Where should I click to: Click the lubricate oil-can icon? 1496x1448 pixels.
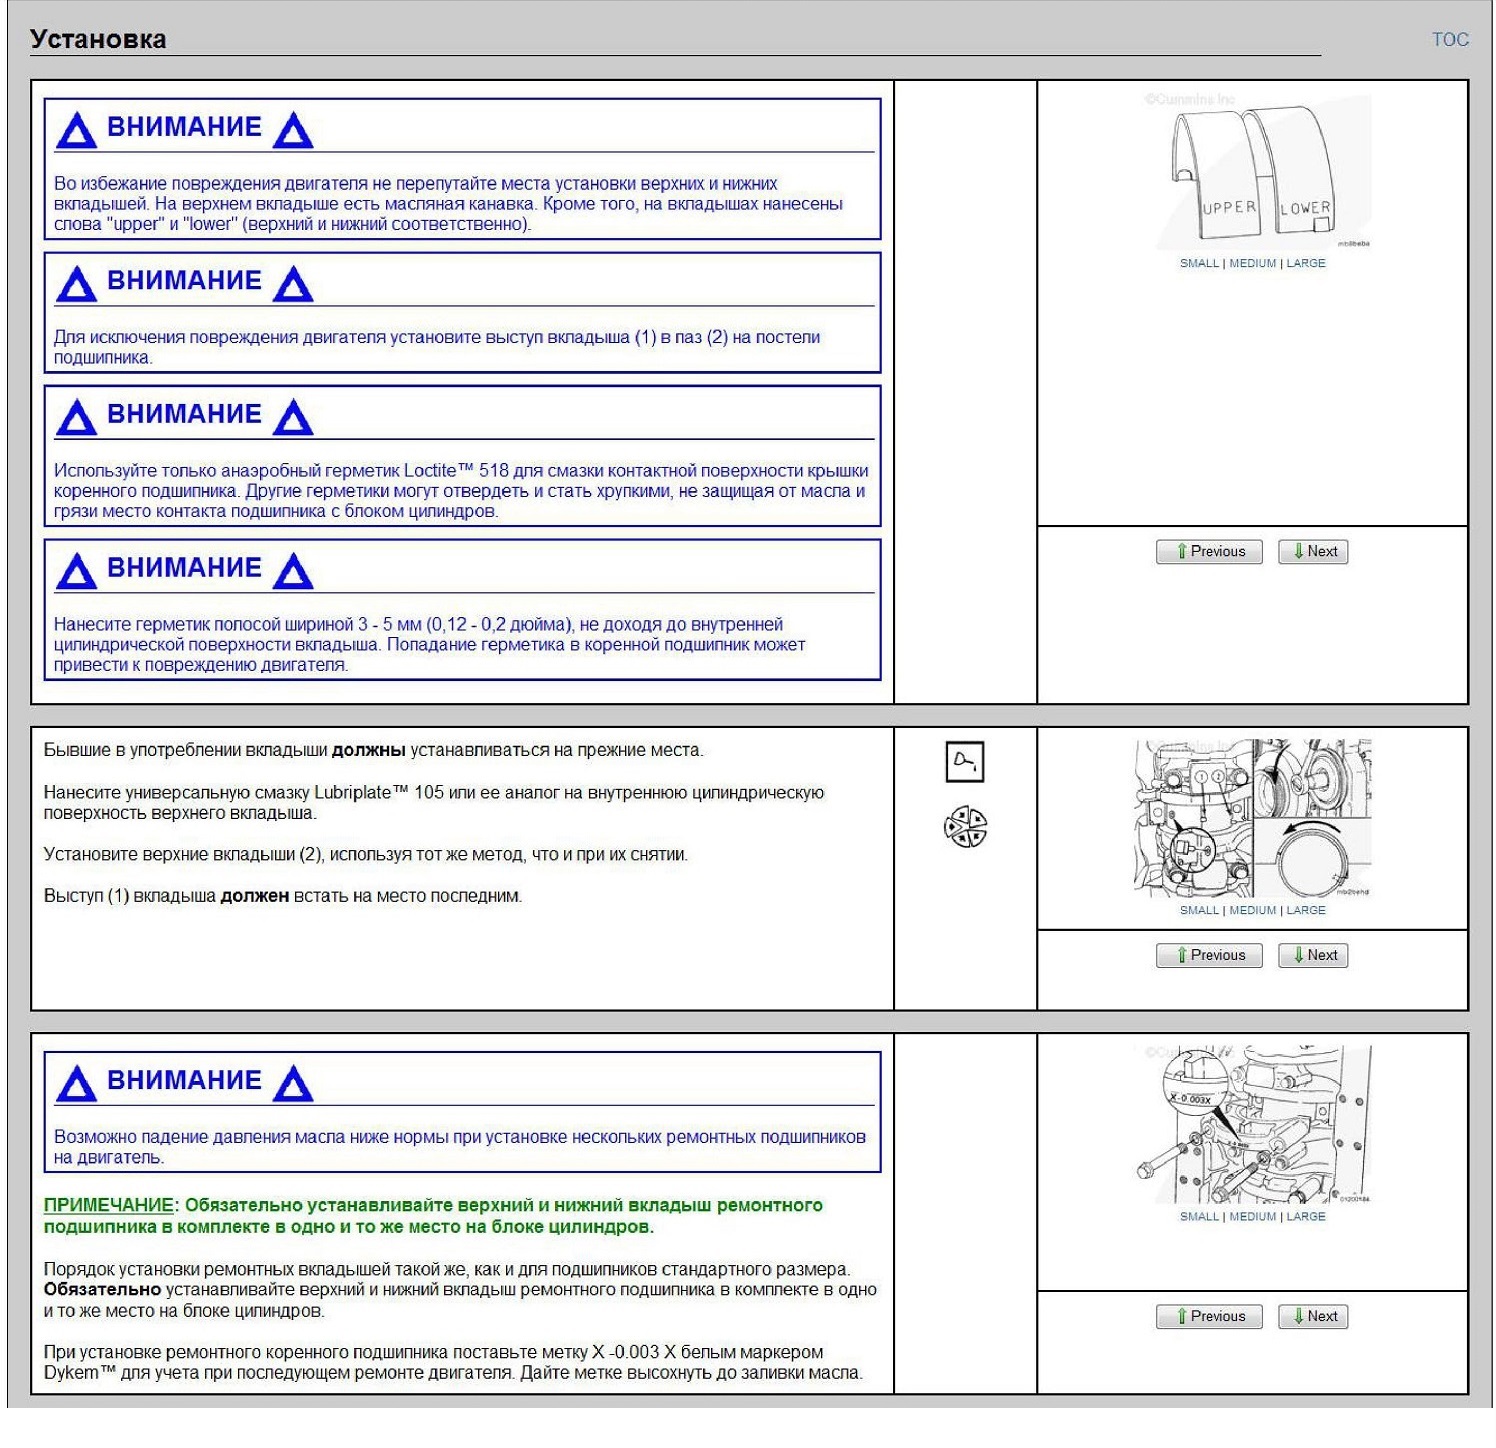click(x=965, y=762)
